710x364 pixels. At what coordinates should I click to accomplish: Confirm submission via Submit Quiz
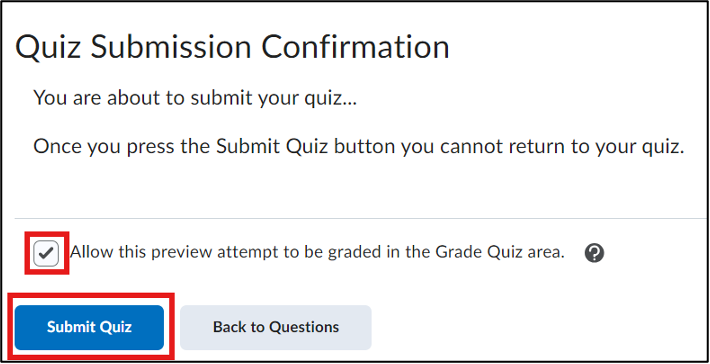click(x=89, y=327)
